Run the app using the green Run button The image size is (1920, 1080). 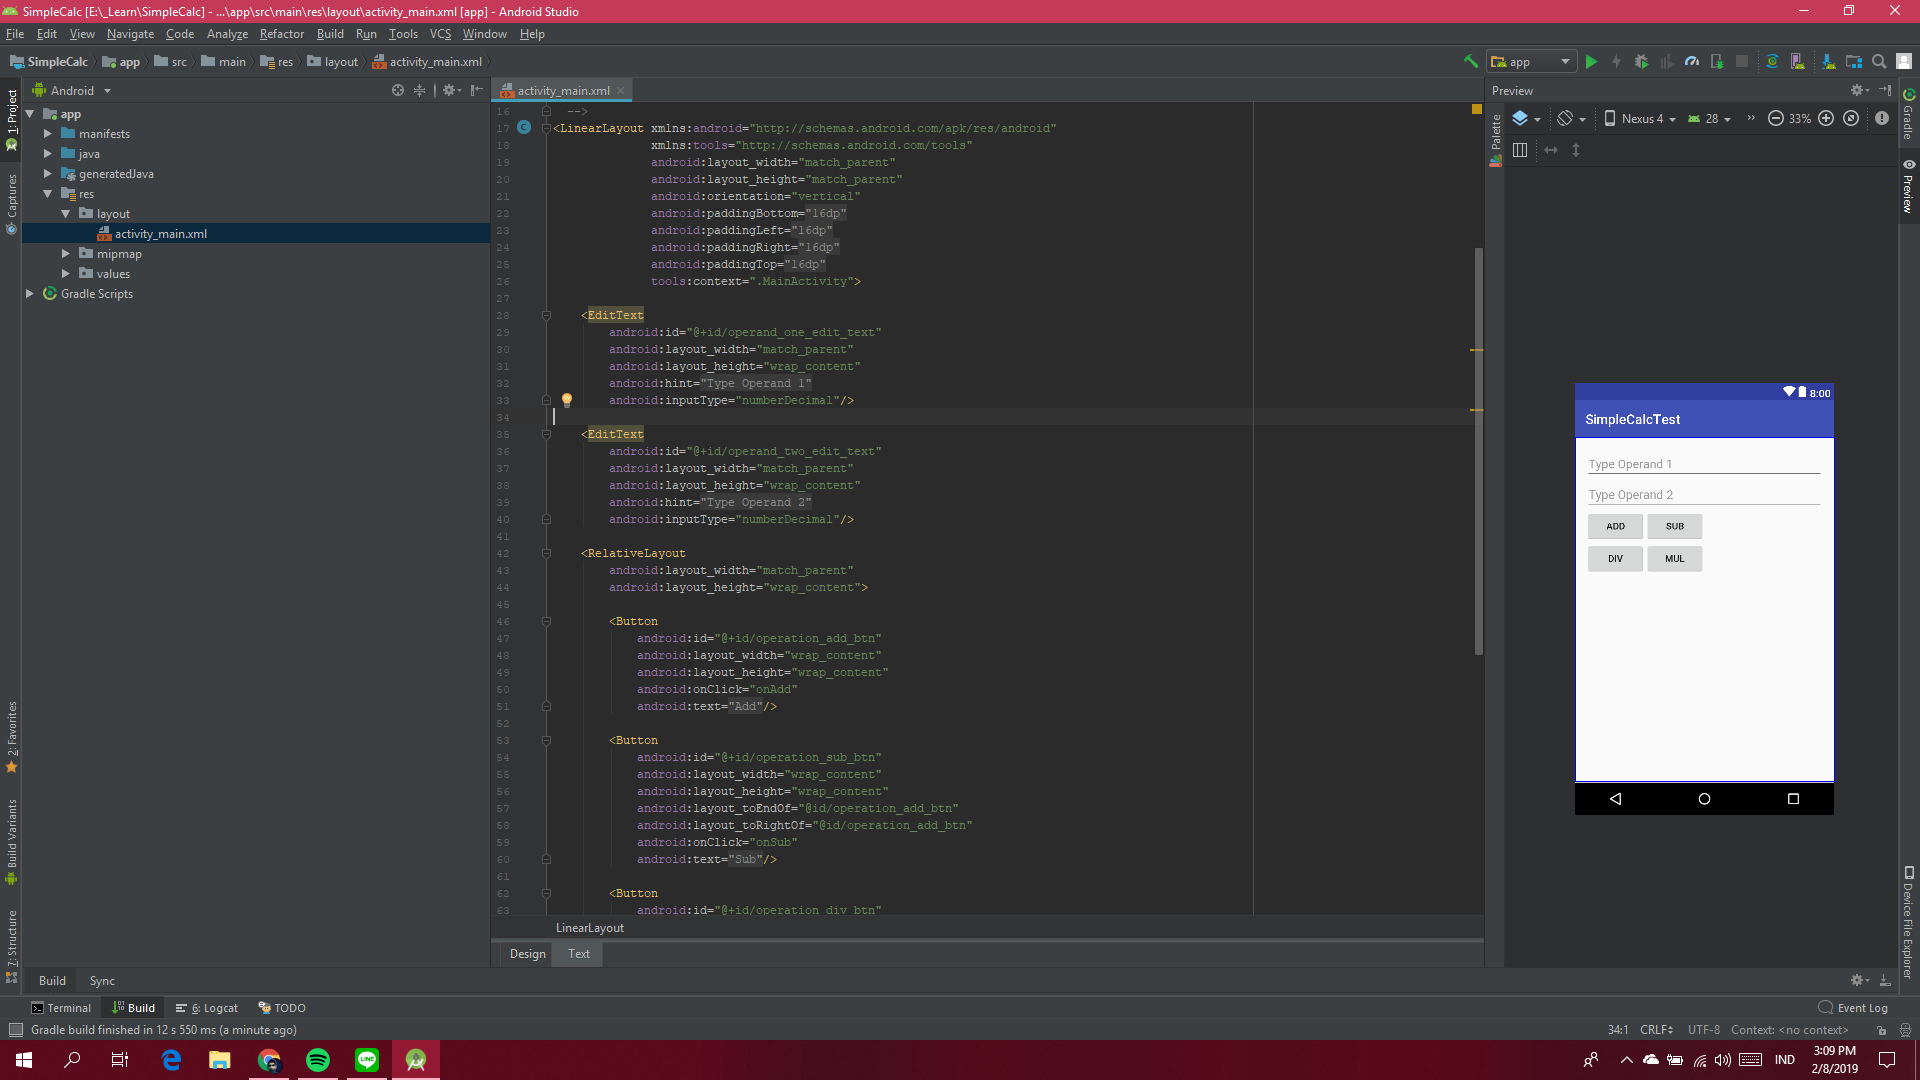(1591, 61)
